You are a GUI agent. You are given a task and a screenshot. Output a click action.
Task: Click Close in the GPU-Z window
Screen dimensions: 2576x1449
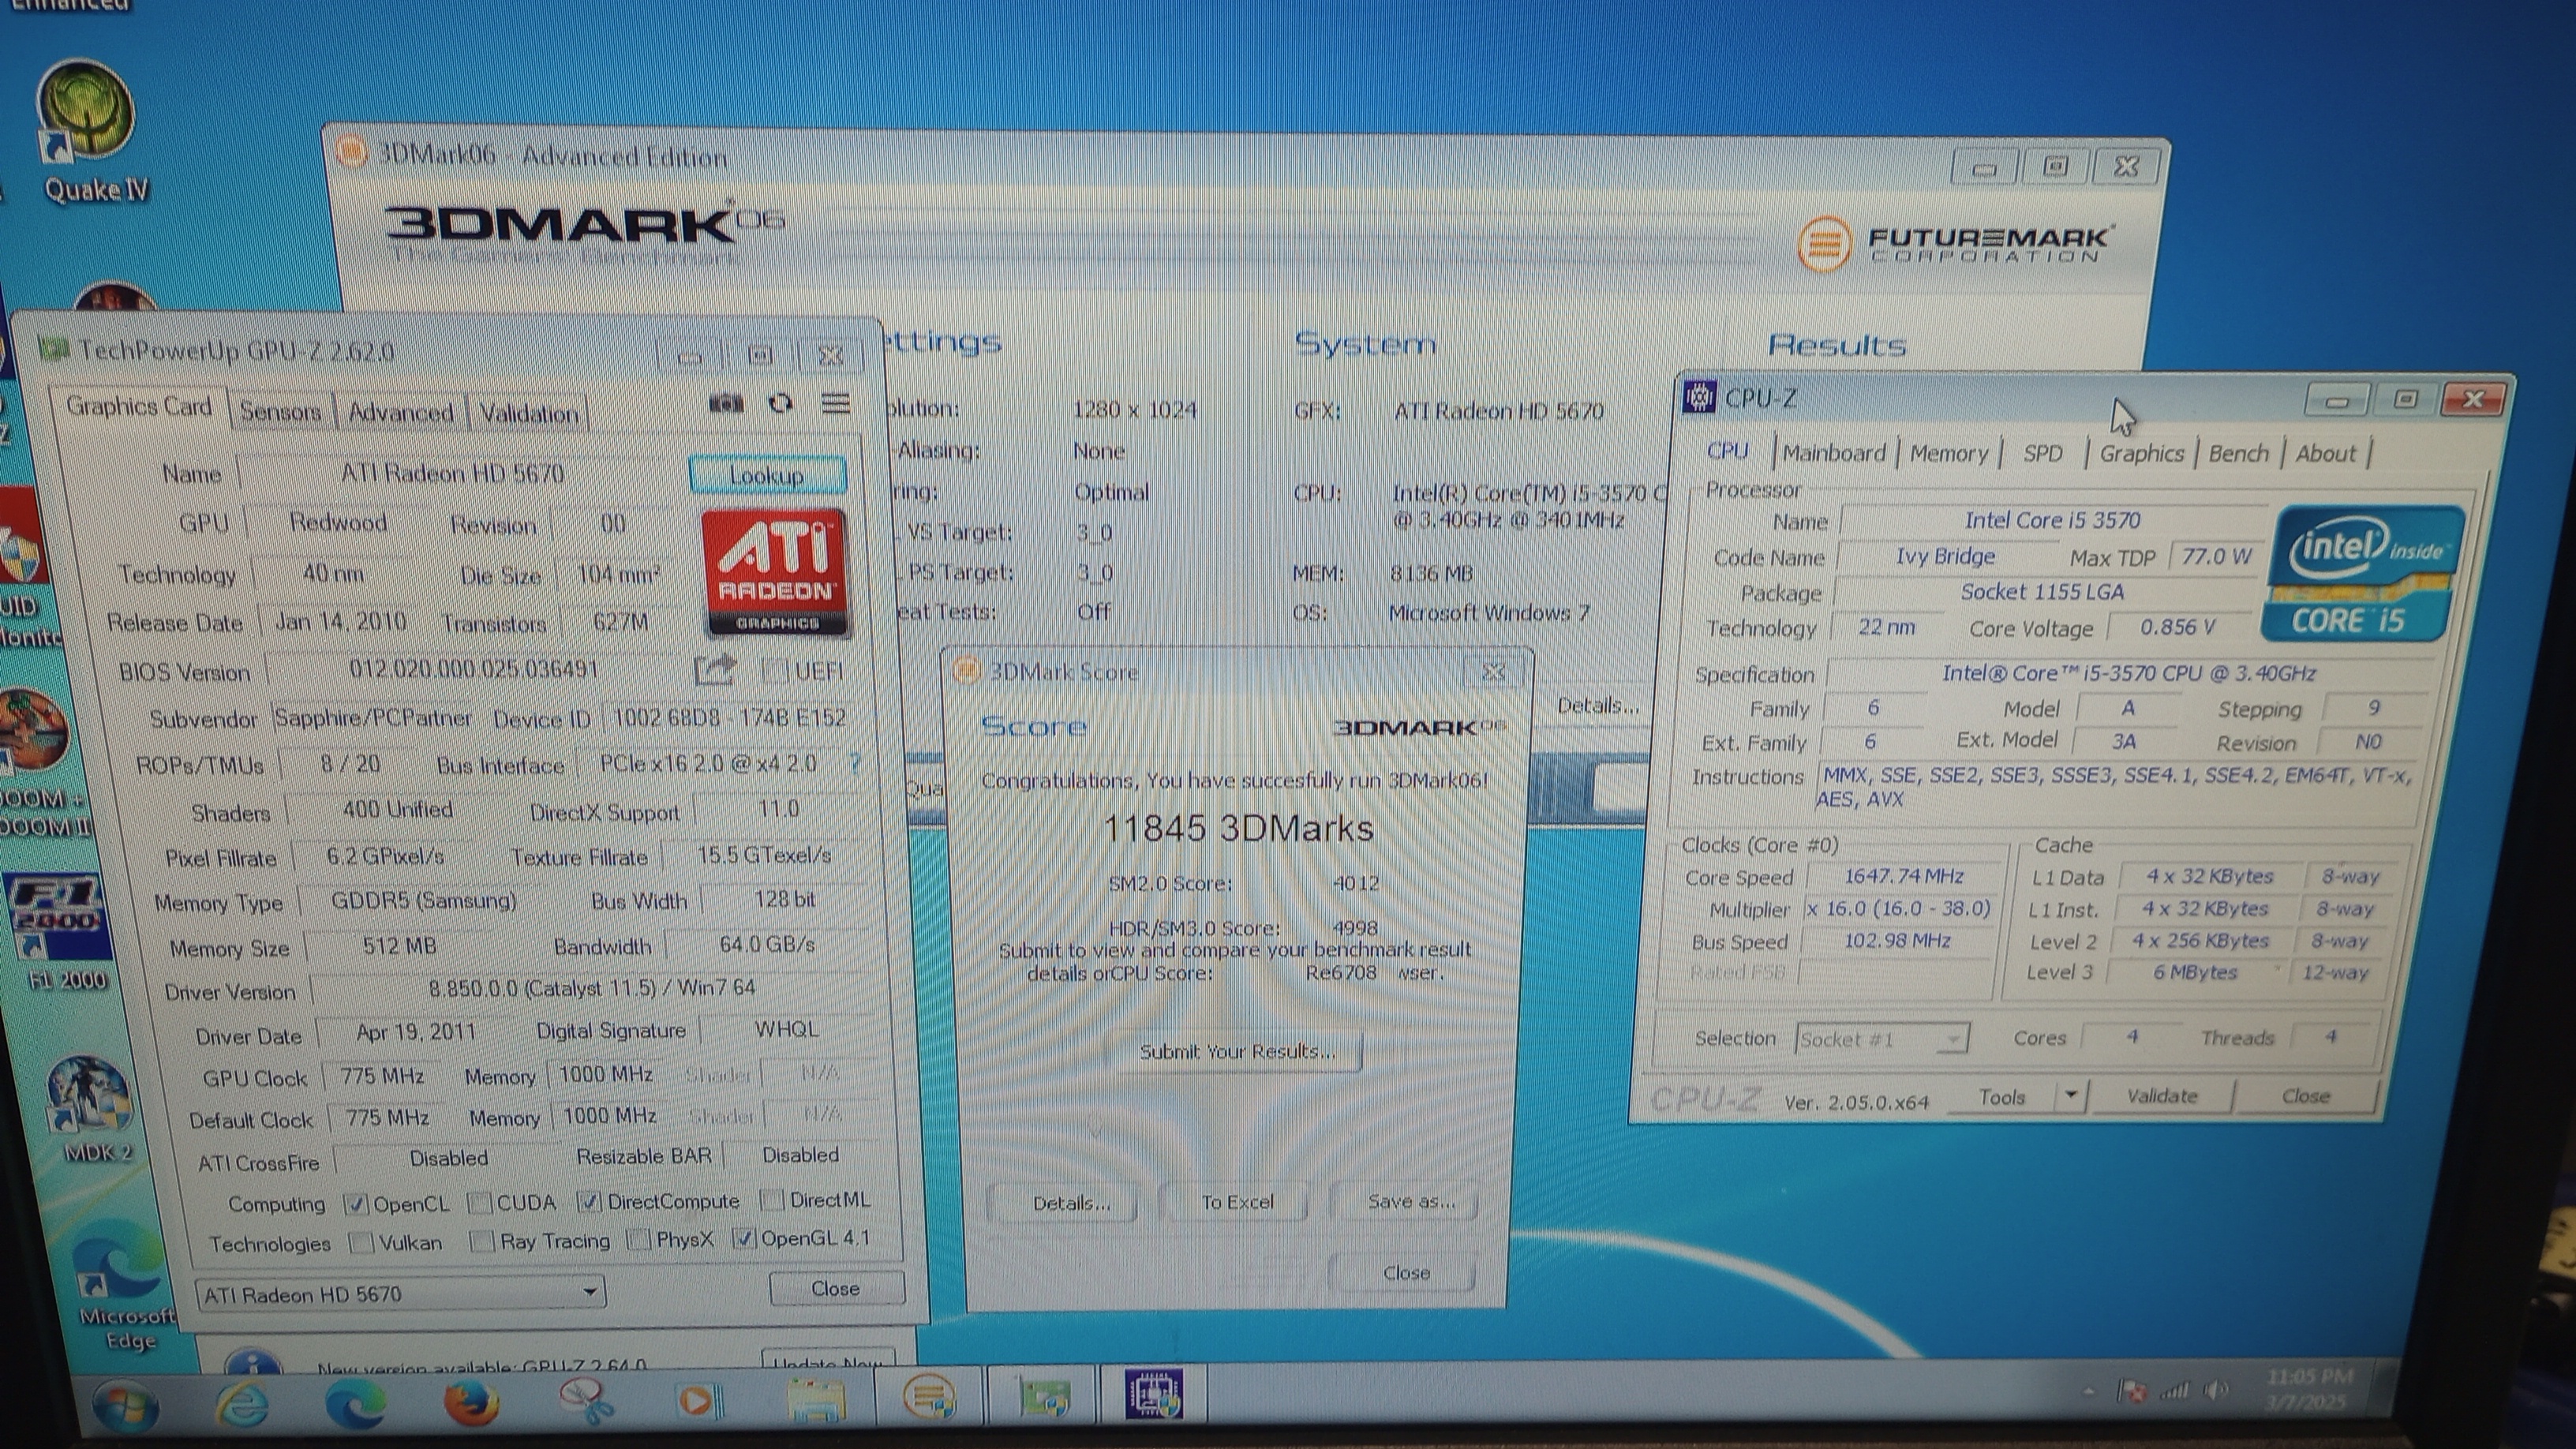click(x=835, y=1288)
